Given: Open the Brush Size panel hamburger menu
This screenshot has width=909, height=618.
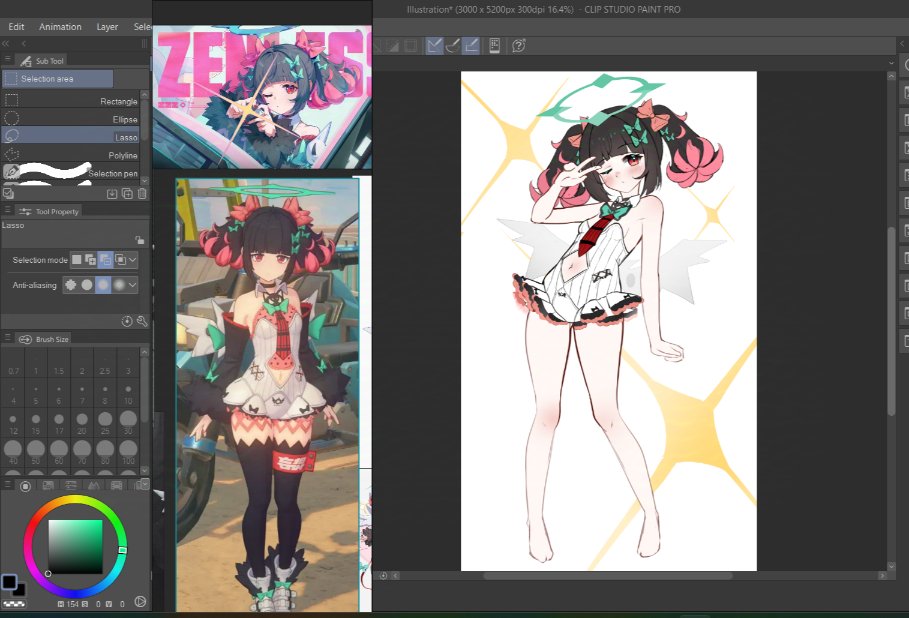Looking at the screenshot, I should (x=8, y=337).
